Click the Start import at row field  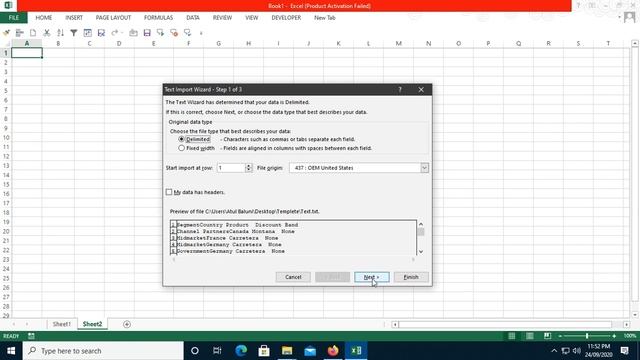click(231, 168)
